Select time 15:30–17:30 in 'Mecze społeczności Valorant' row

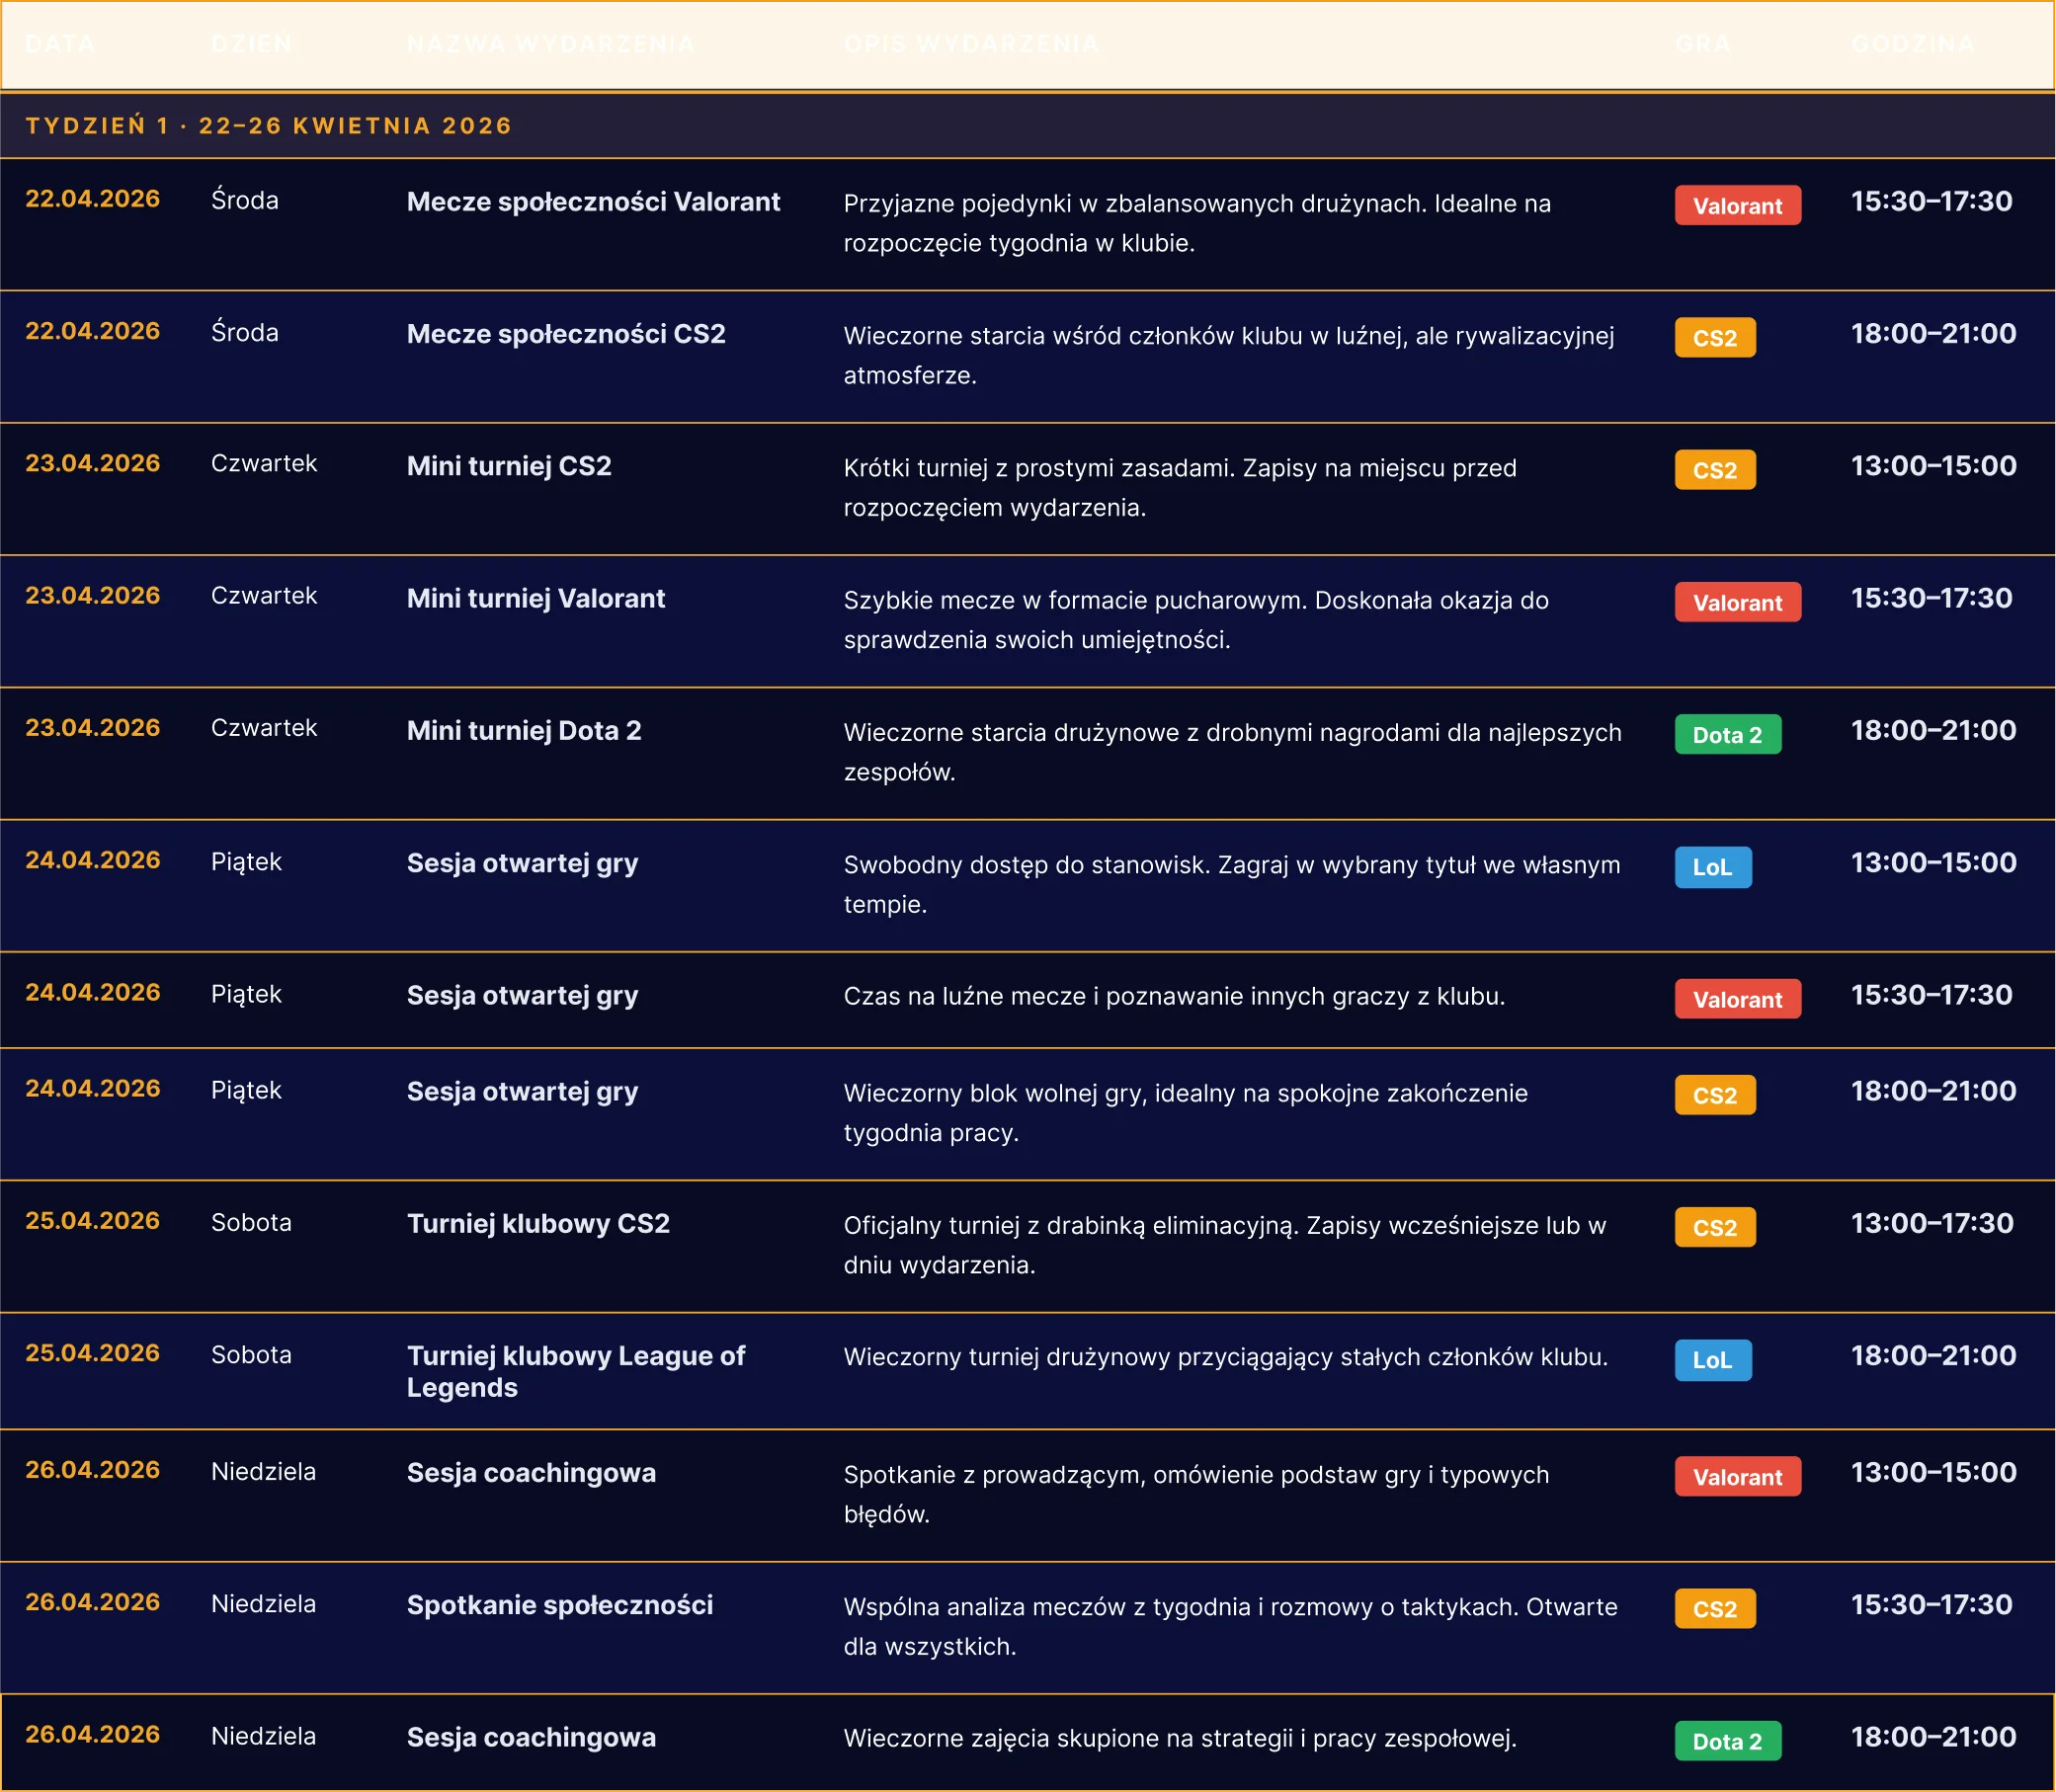1931,201
